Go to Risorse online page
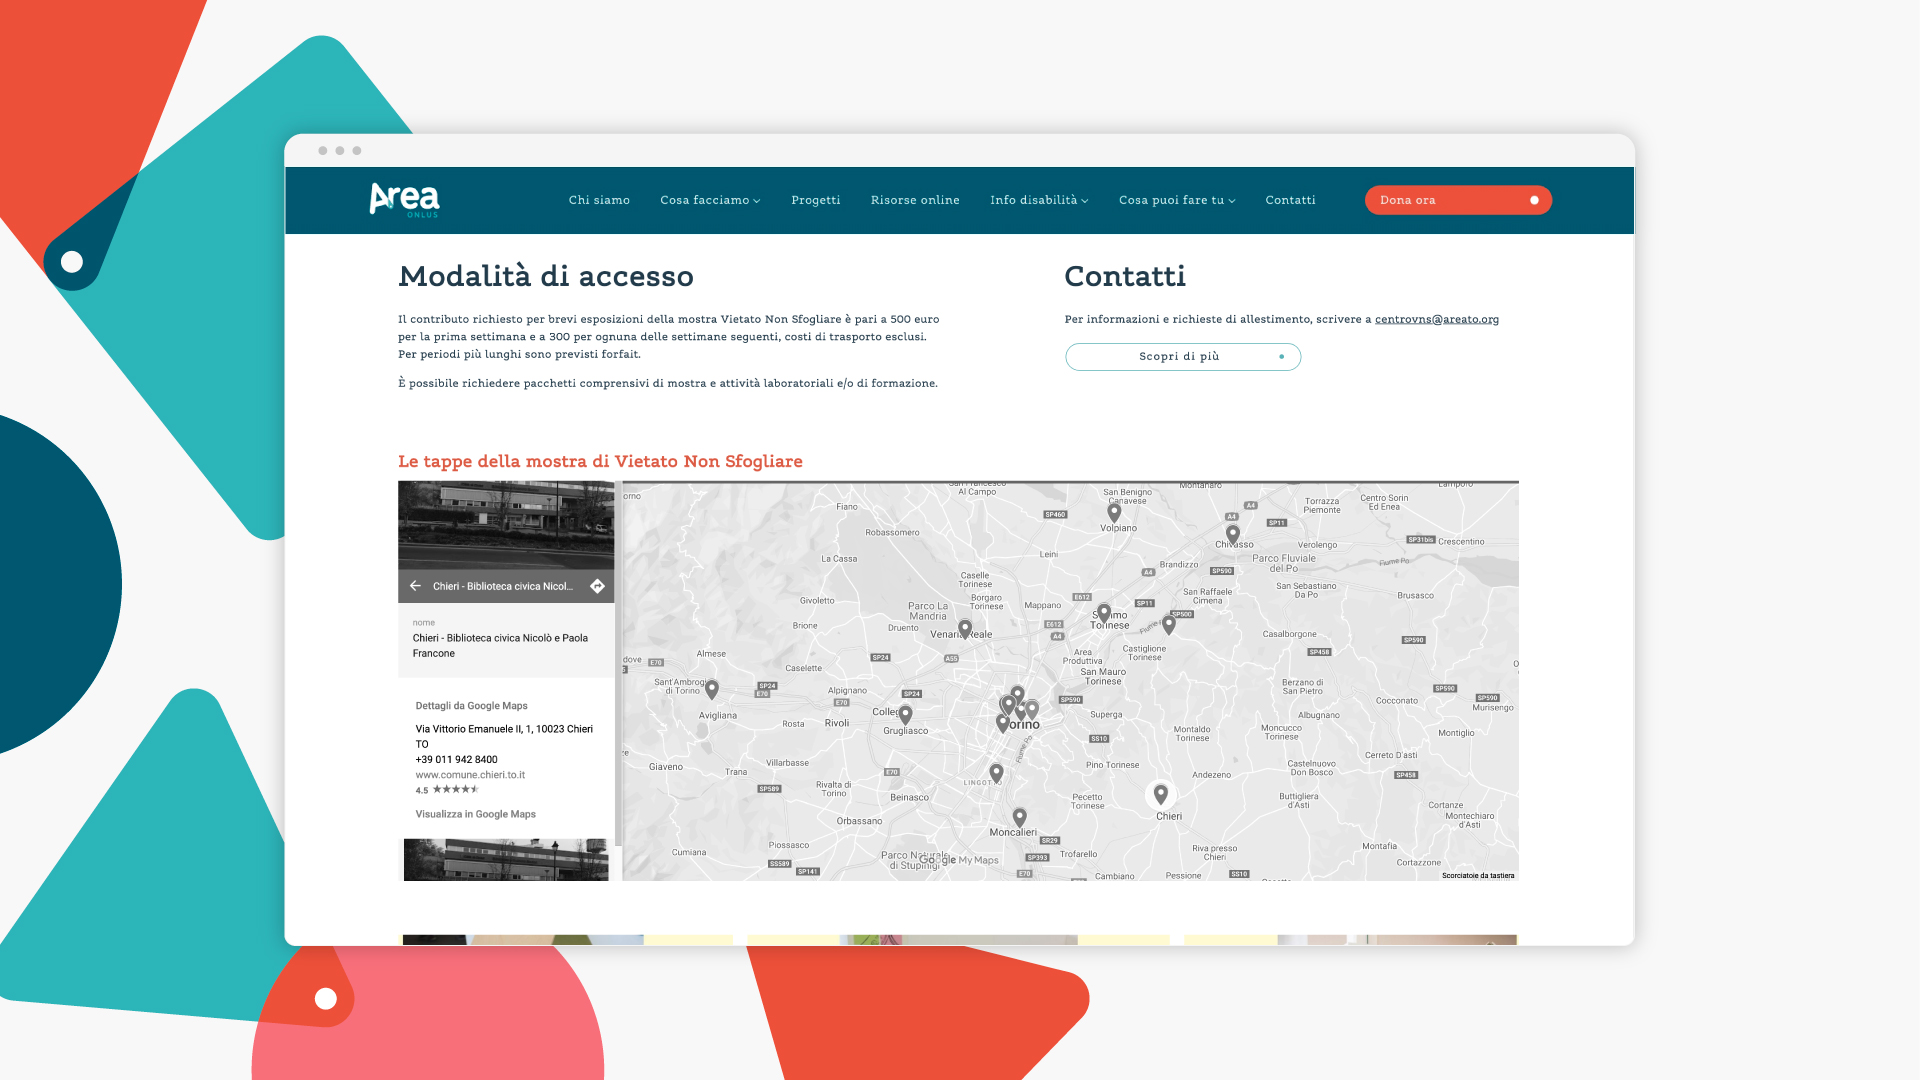This screenshot has width=1920, height=1080. (x=914, y=200)
